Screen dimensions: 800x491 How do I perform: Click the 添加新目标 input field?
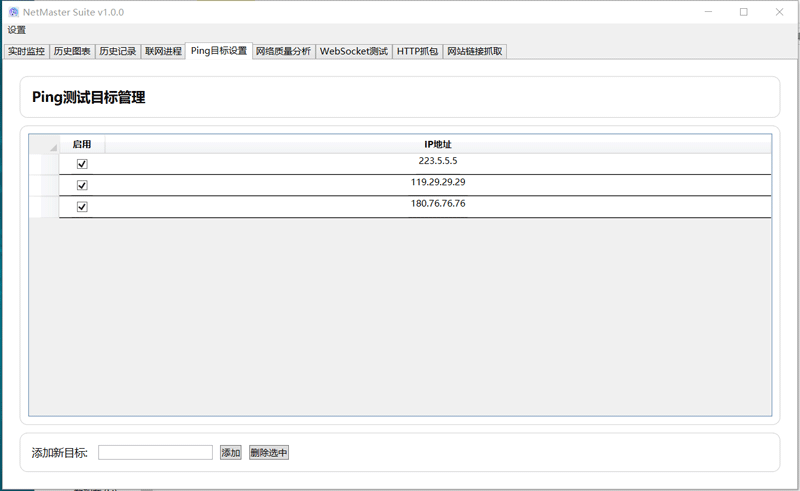pyautogui.click(x=155, y=453)
